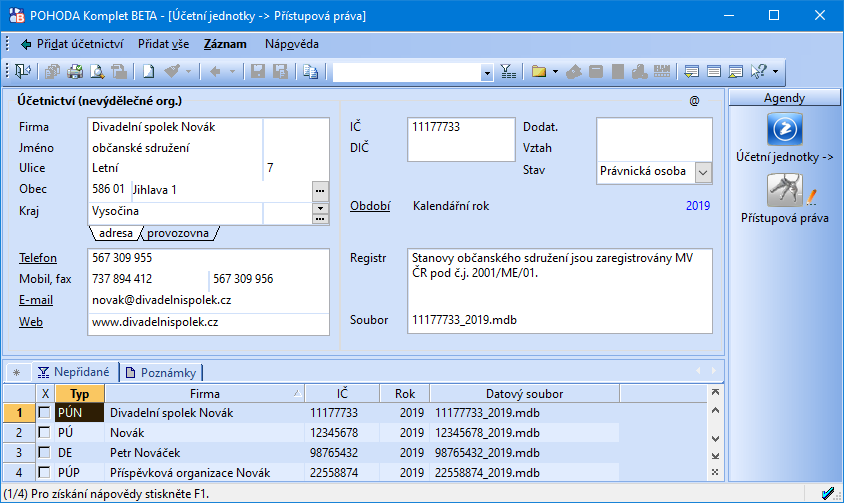Click the Web link label
Screen dimensions: 844x503
[x=31, y=322]
